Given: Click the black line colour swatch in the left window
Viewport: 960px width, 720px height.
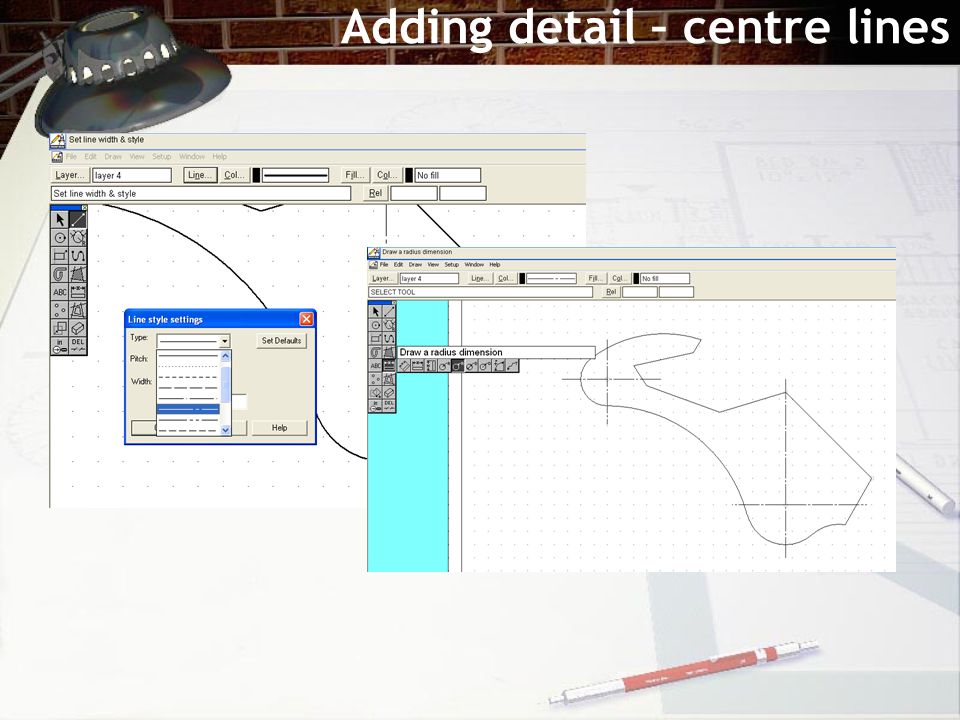Looking at the screenshot, I should coord(257,175).
